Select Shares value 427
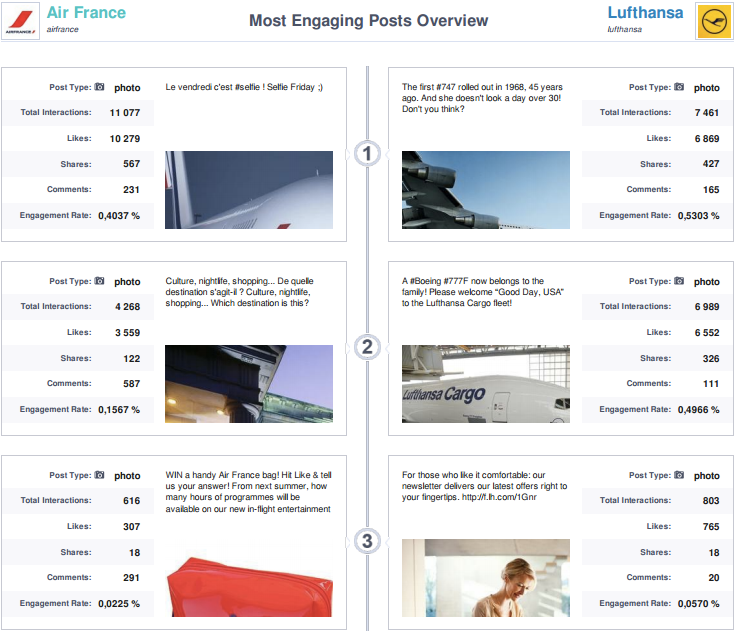Viewport: 735px width, 631px height. (711, 164)
